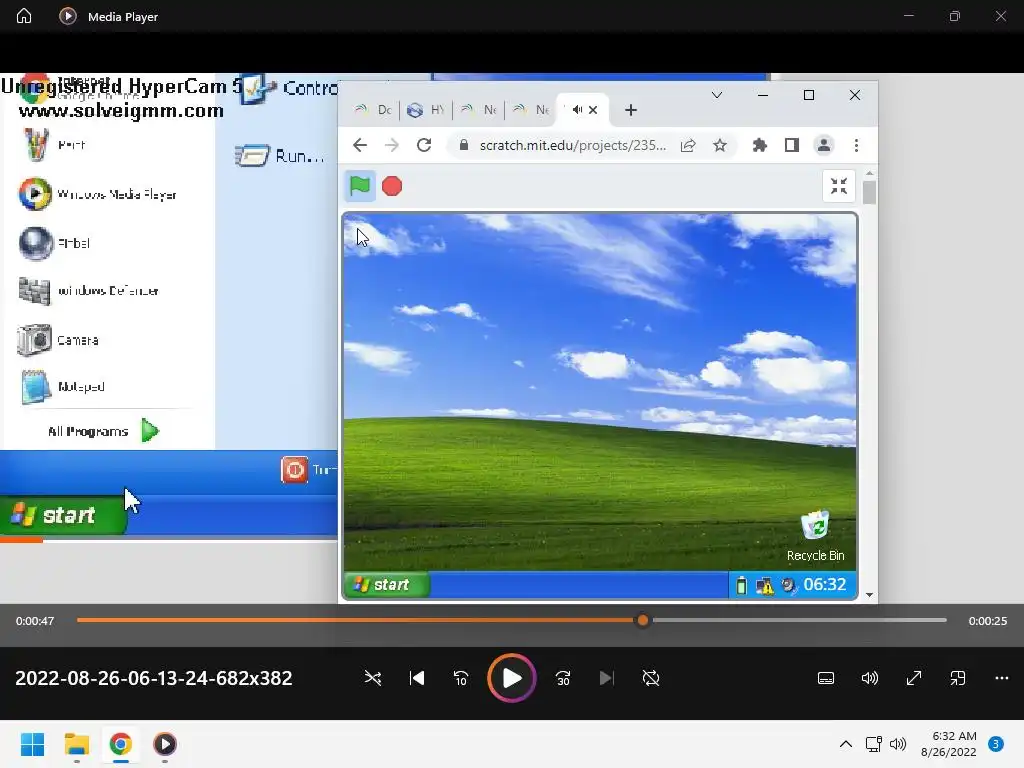Screen dimensions: 1024x768
Task: Go forward in the Chrome window
Action: click(392, 145)
